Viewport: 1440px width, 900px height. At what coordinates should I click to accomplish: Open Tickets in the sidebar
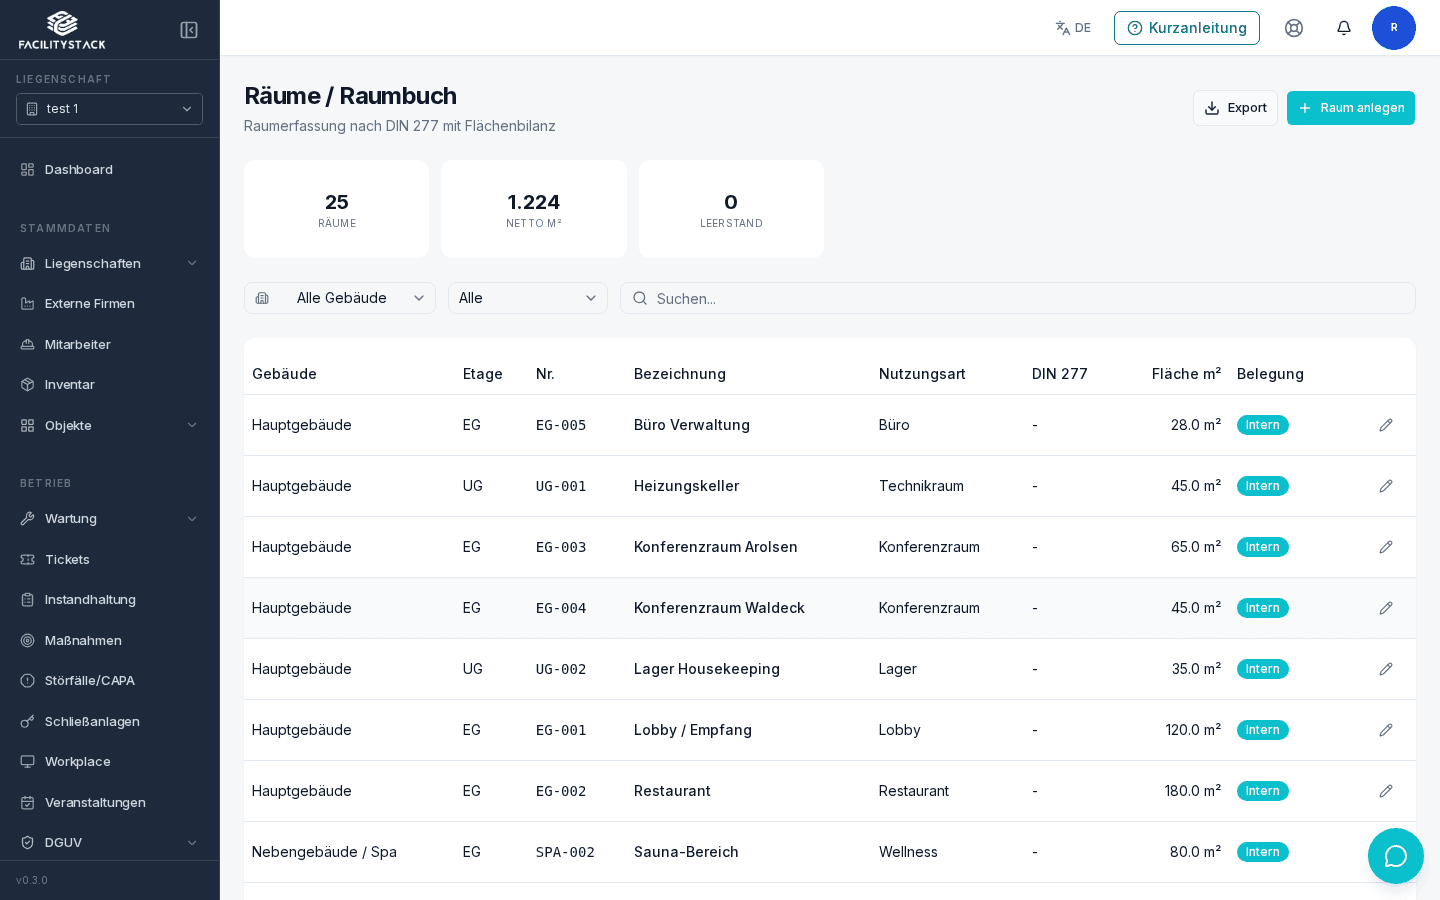tap(110, 559)
